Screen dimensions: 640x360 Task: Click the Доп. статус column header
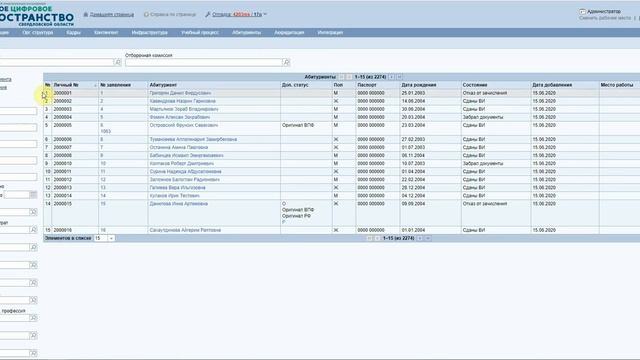tap(295, 85)
